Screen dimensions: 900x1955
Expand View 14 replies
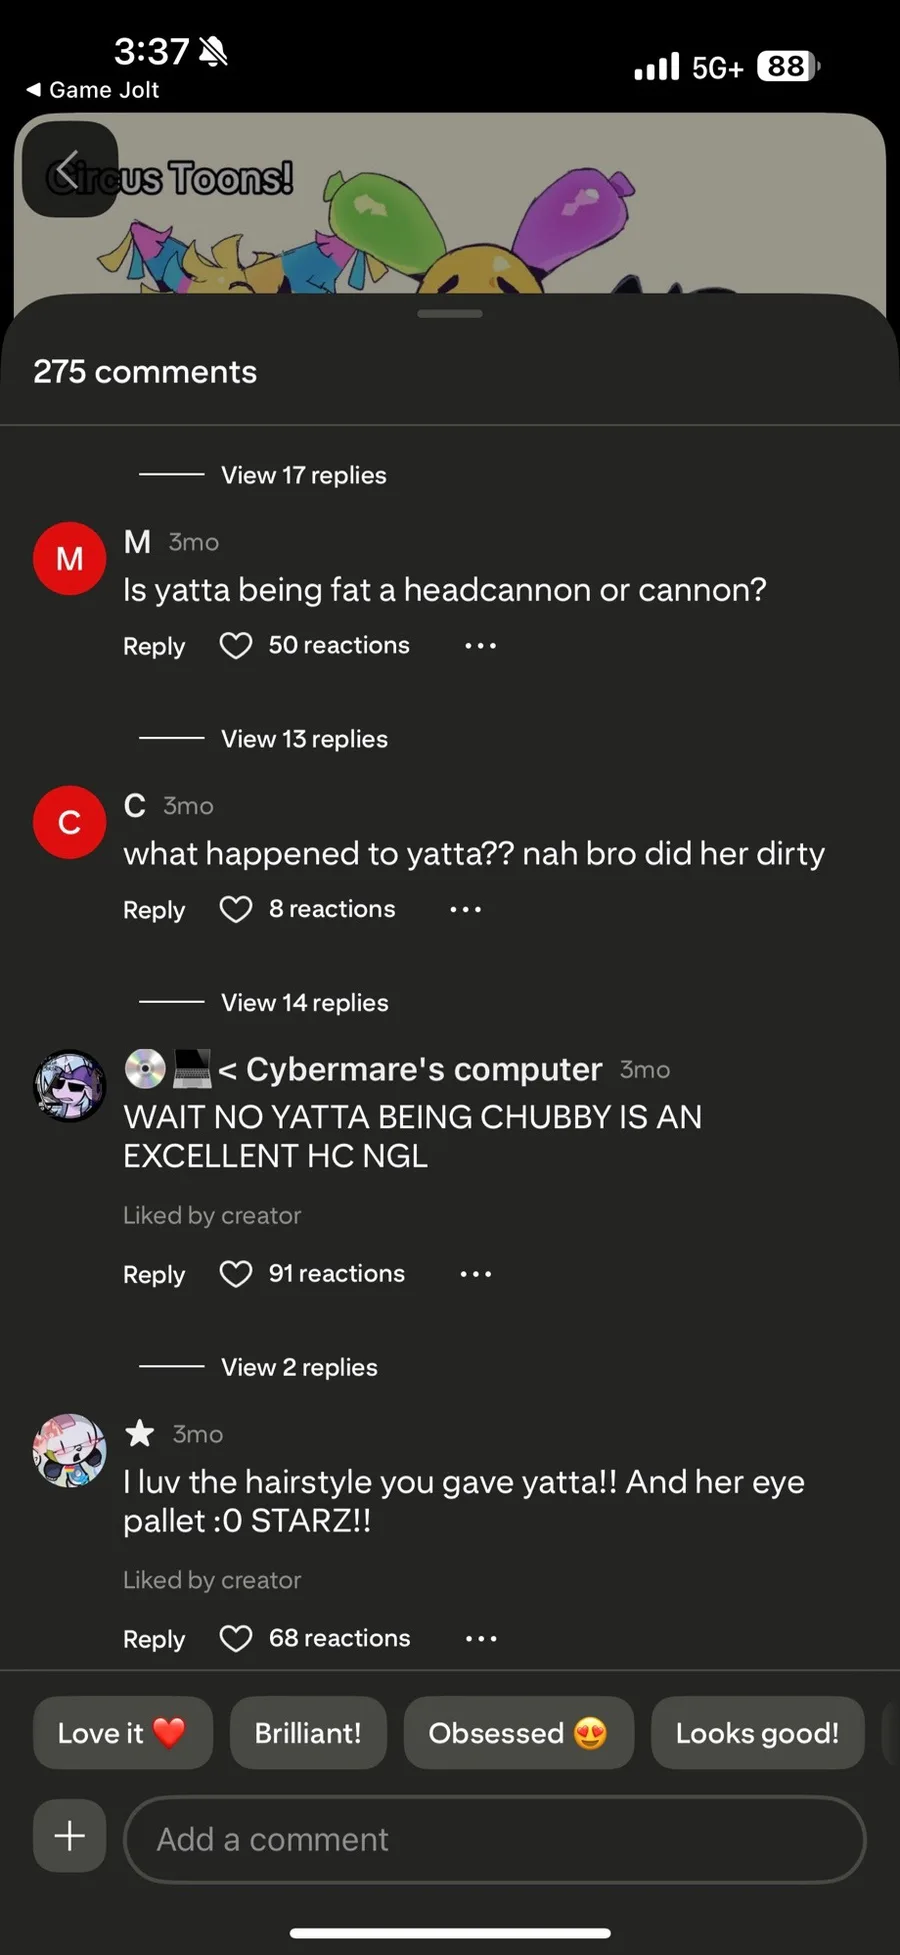click(x=304, y=1003)
